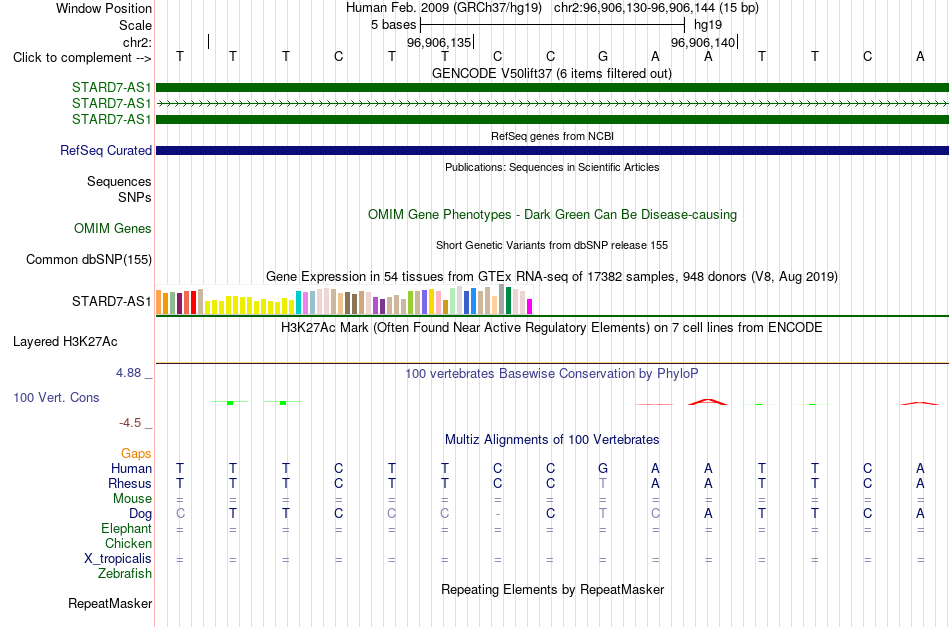The image size is (950, 627).
Task: Click the RepeatMasker track label
Action: click(110, 603)
